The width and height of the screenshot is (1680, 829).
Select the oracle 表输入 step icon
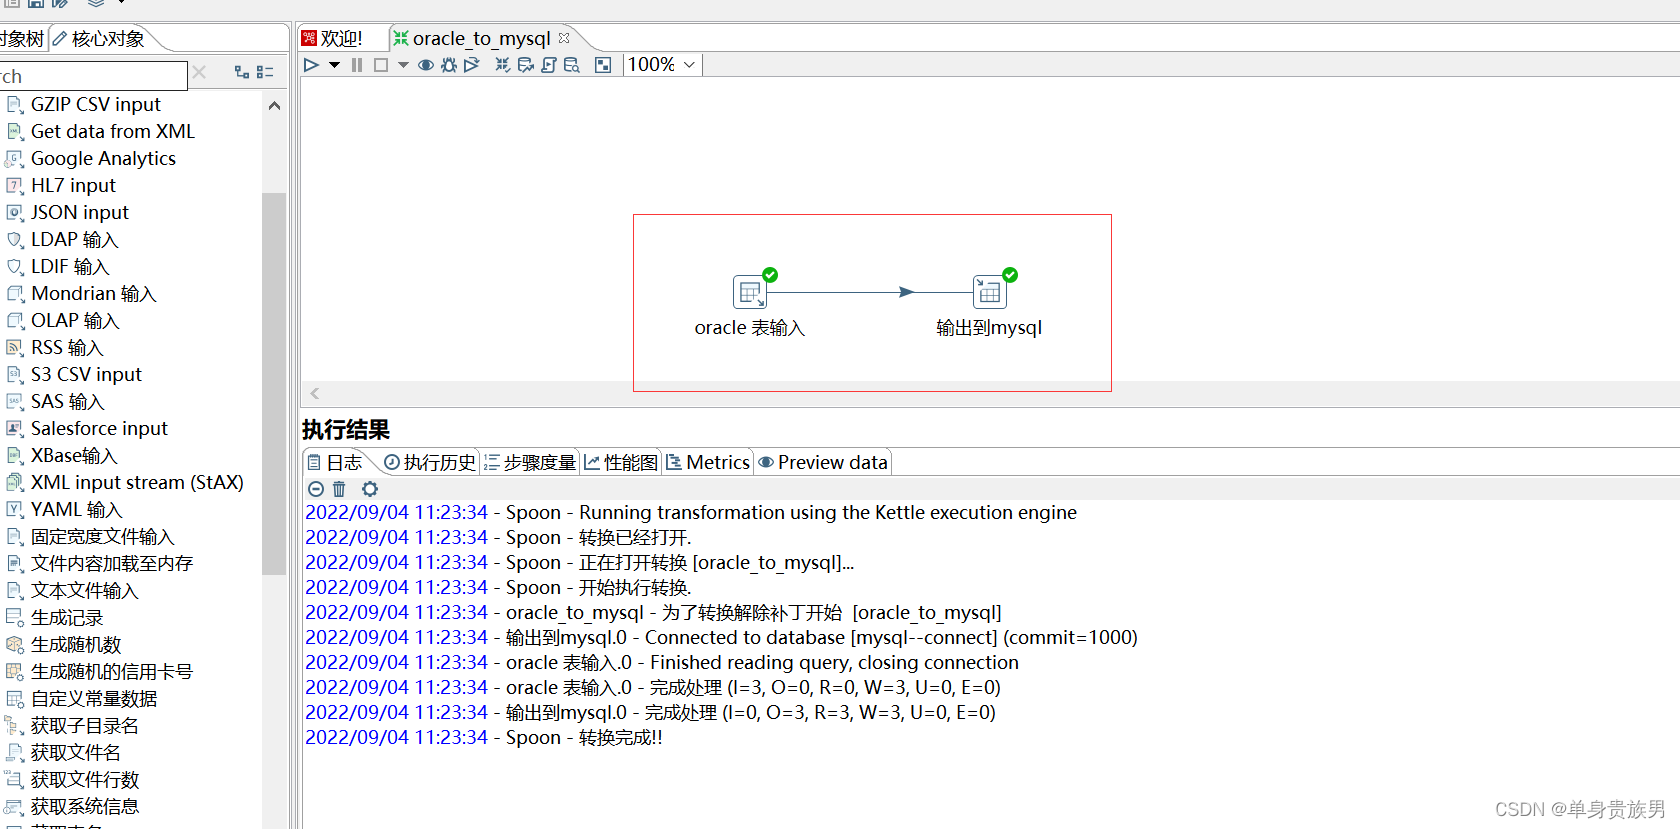750,292
